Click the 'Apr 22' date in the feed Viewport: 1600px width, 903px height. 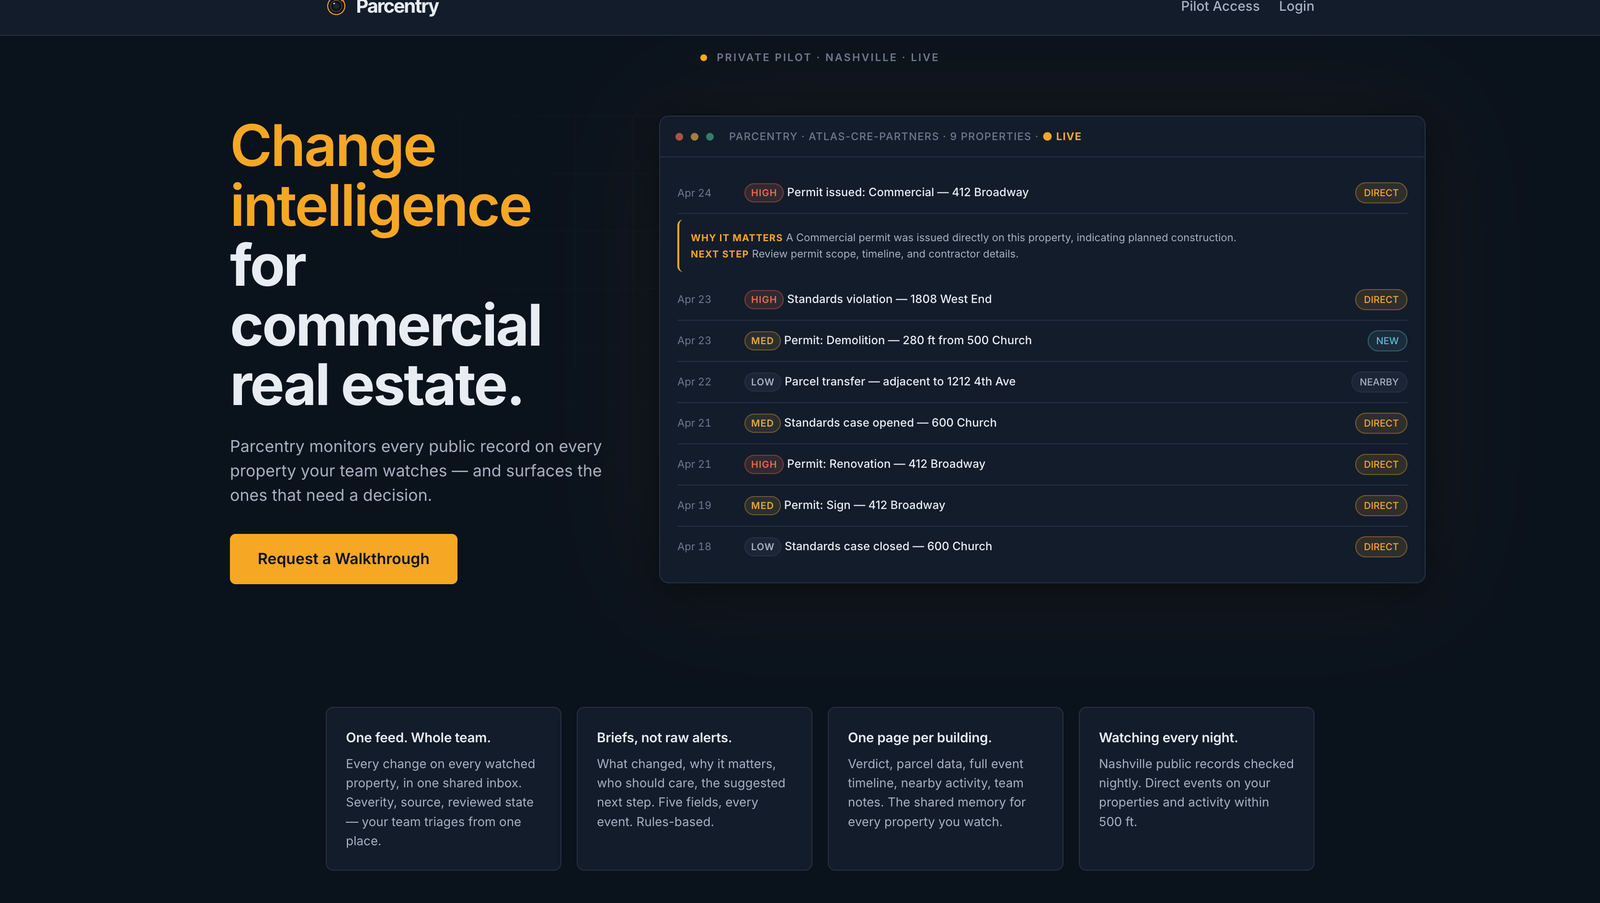tap(694, 382)
